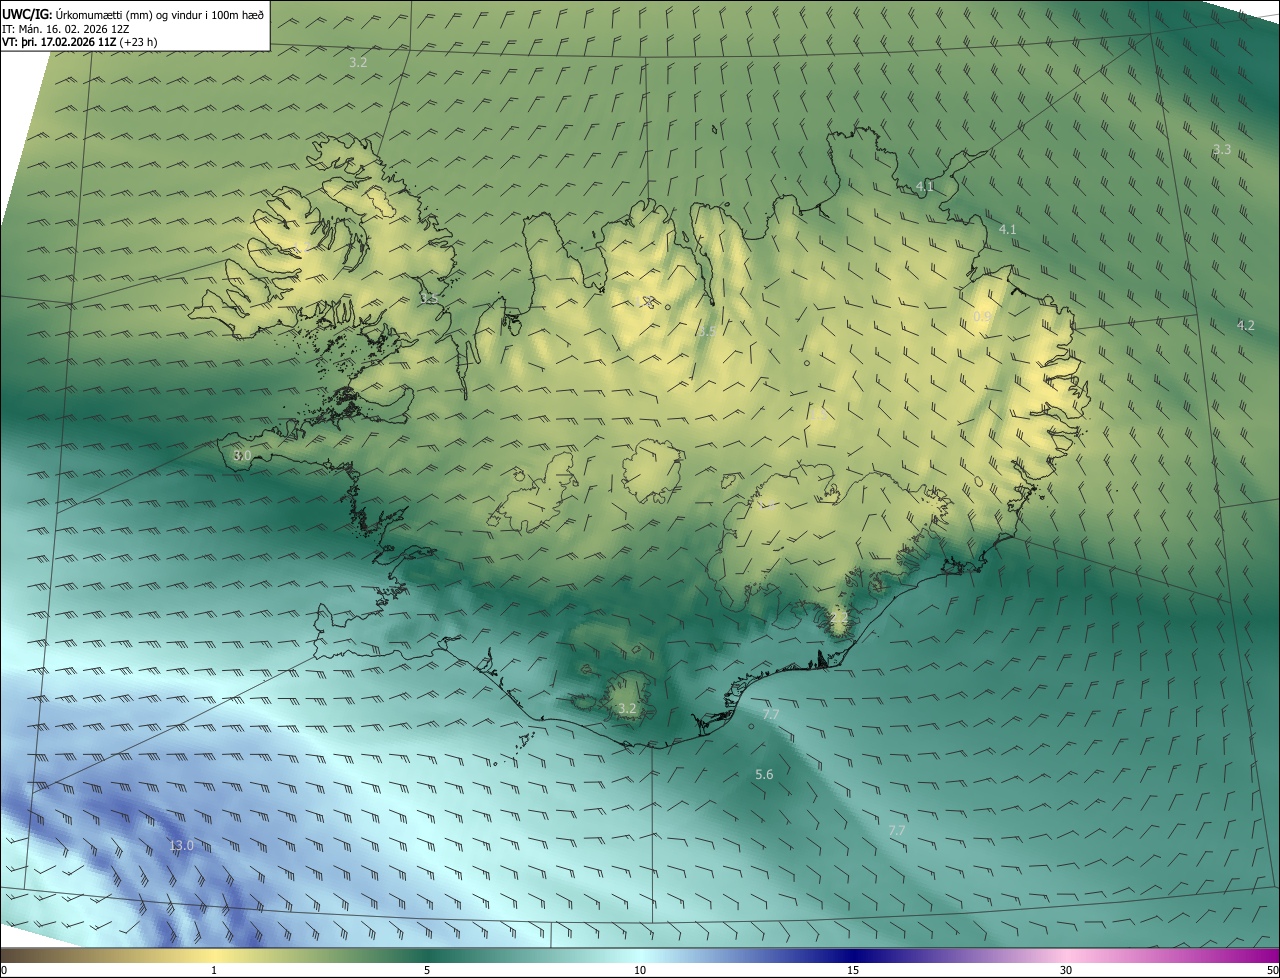The width and height of the screenshot is (1280, 978).
Task: Click the "3.0" value on Snæfellsnes peninsula
Action: coord(242,455)
